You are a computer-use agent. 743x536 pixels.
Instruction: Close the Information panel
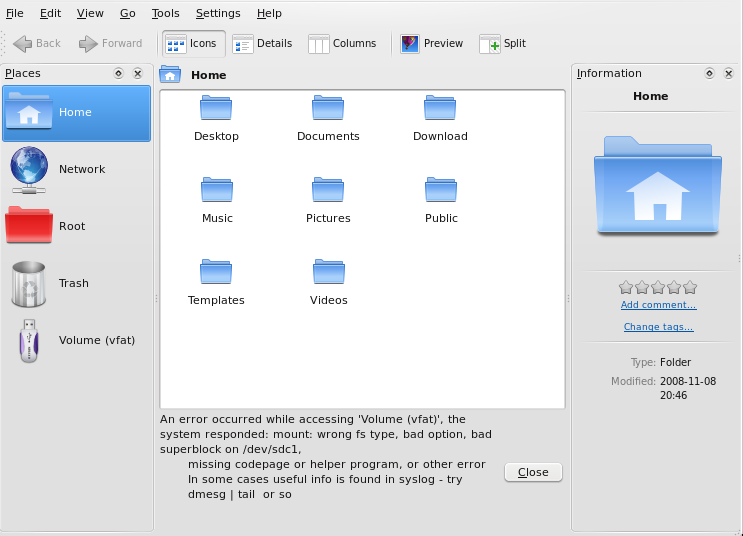pyautogui.click(x=727, y=73)
